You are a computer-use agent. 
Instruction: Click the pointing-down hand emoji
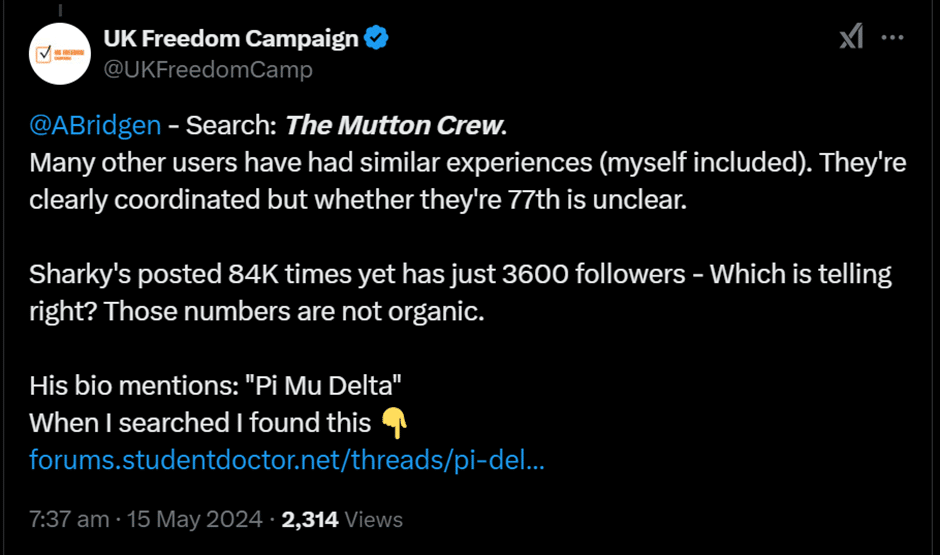click(394, 423)
